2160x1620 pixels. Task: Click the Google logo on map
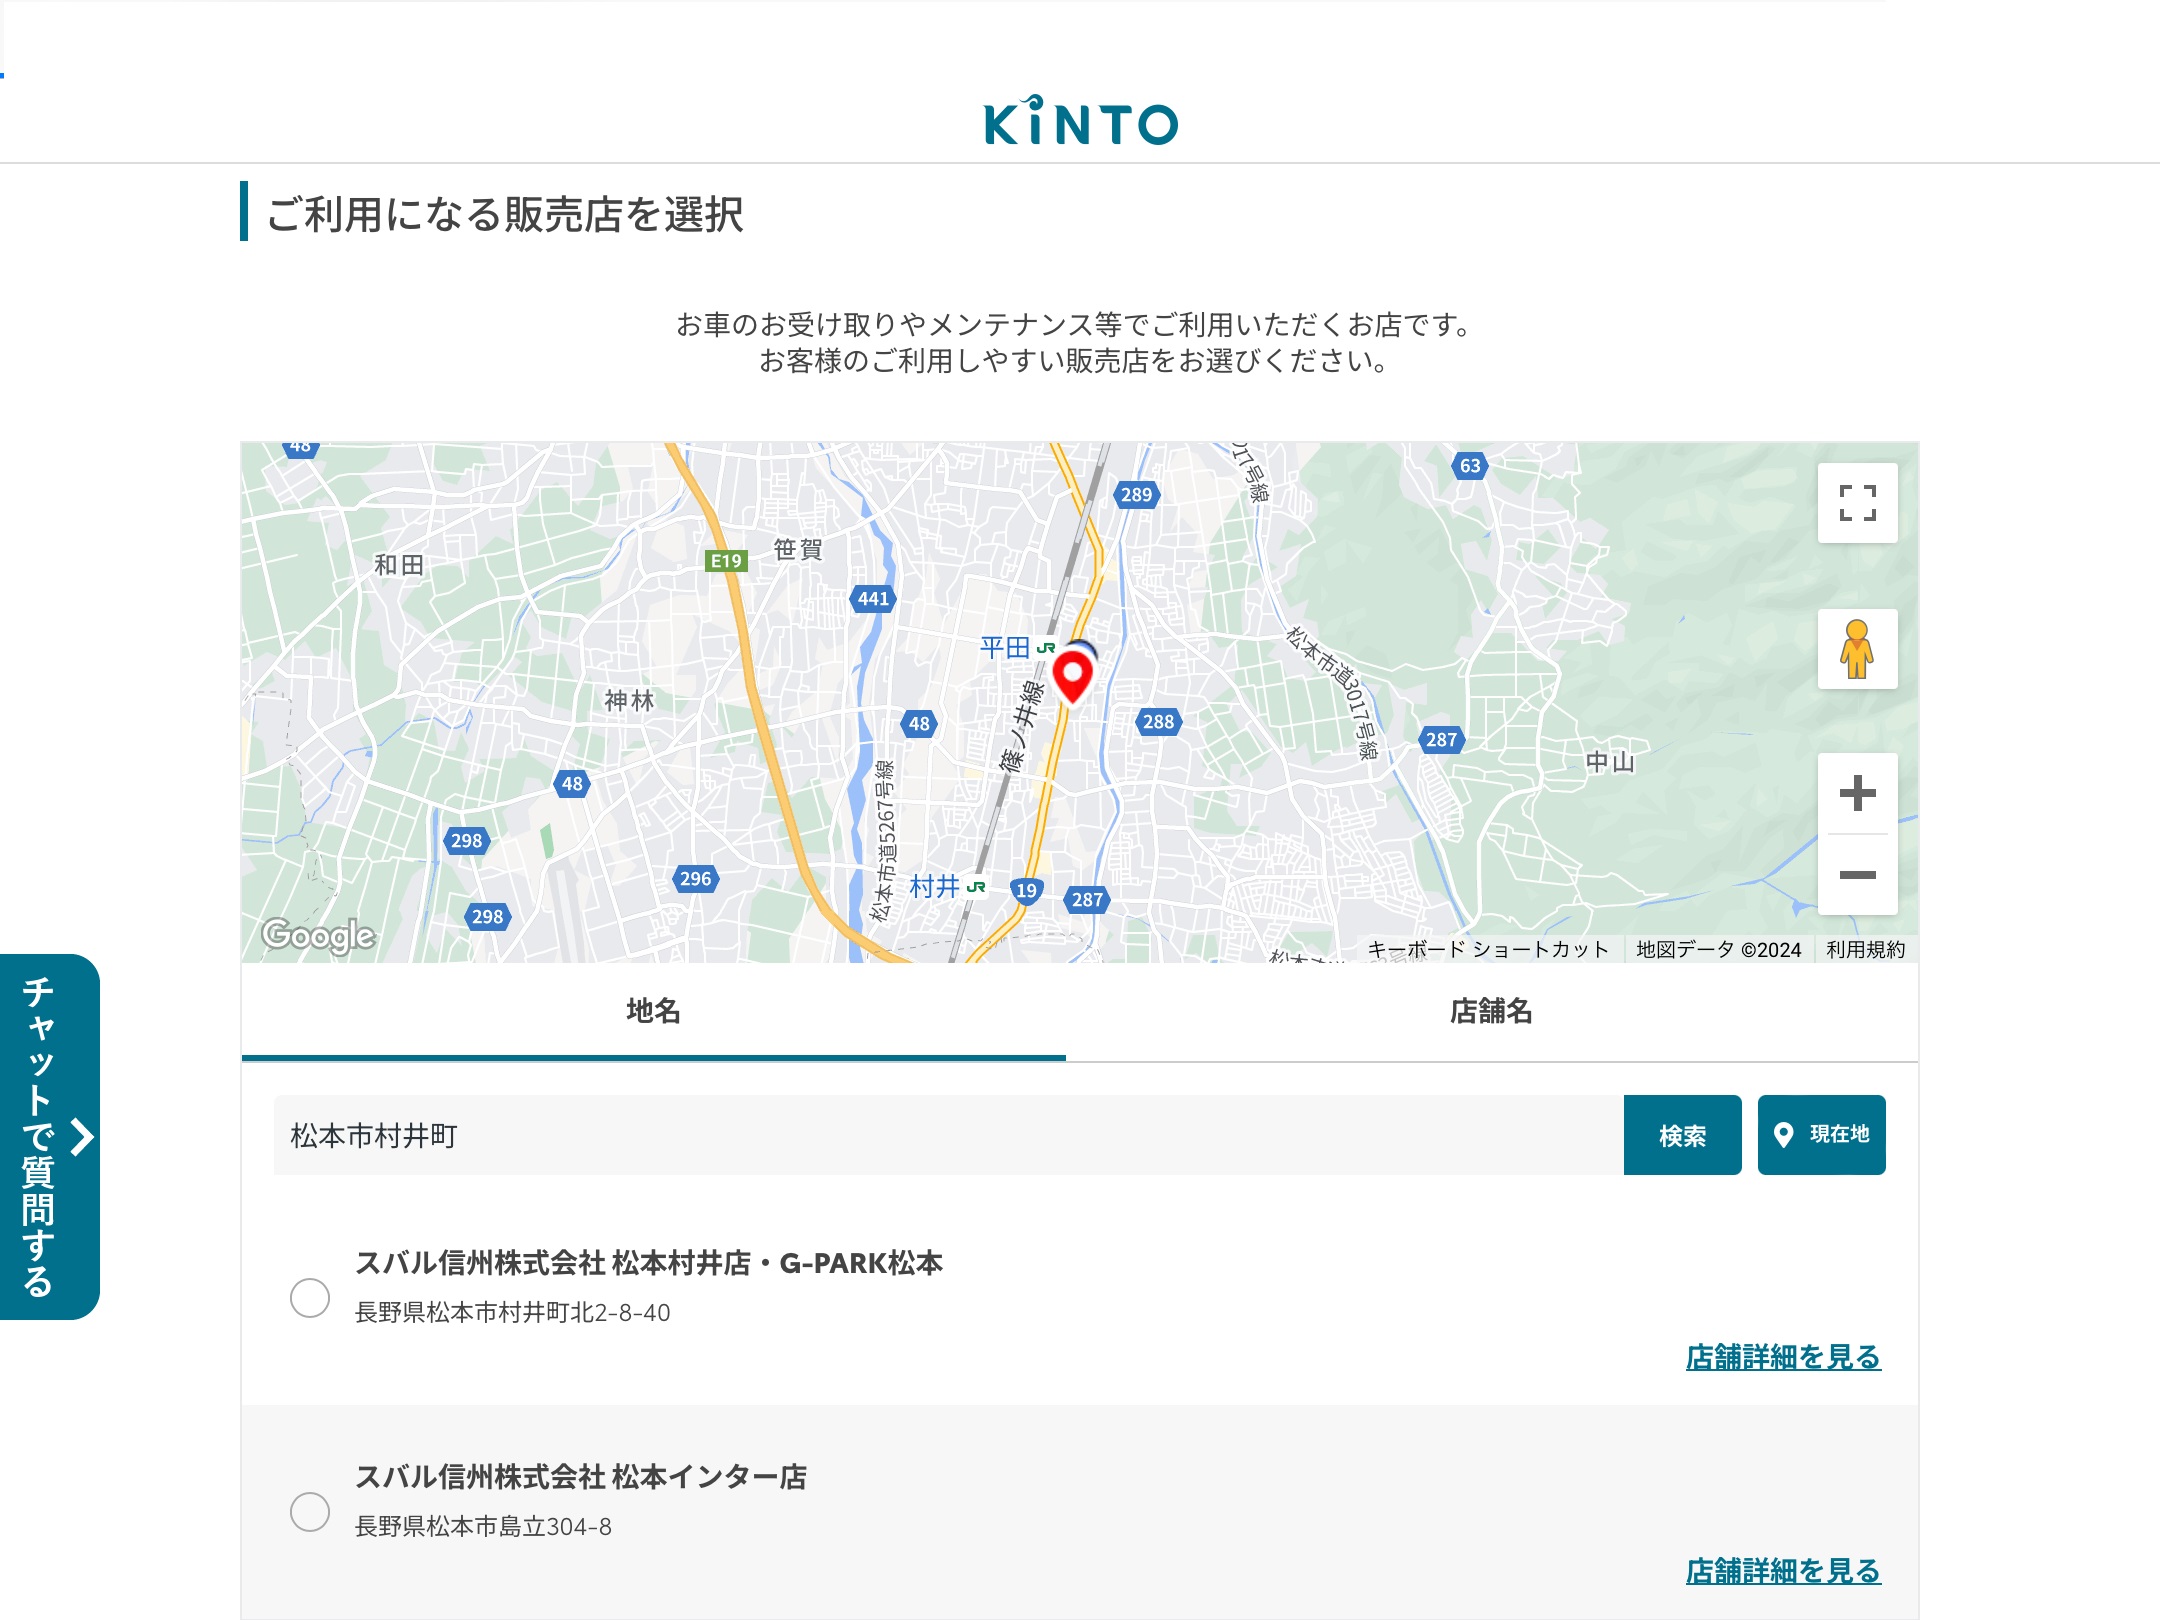point(318,935)
